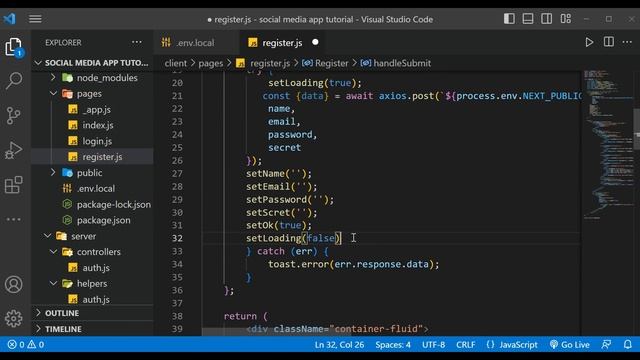The image size is (640, 360).
Task: Switch to the .env.local tab
Action: [195, 42]
